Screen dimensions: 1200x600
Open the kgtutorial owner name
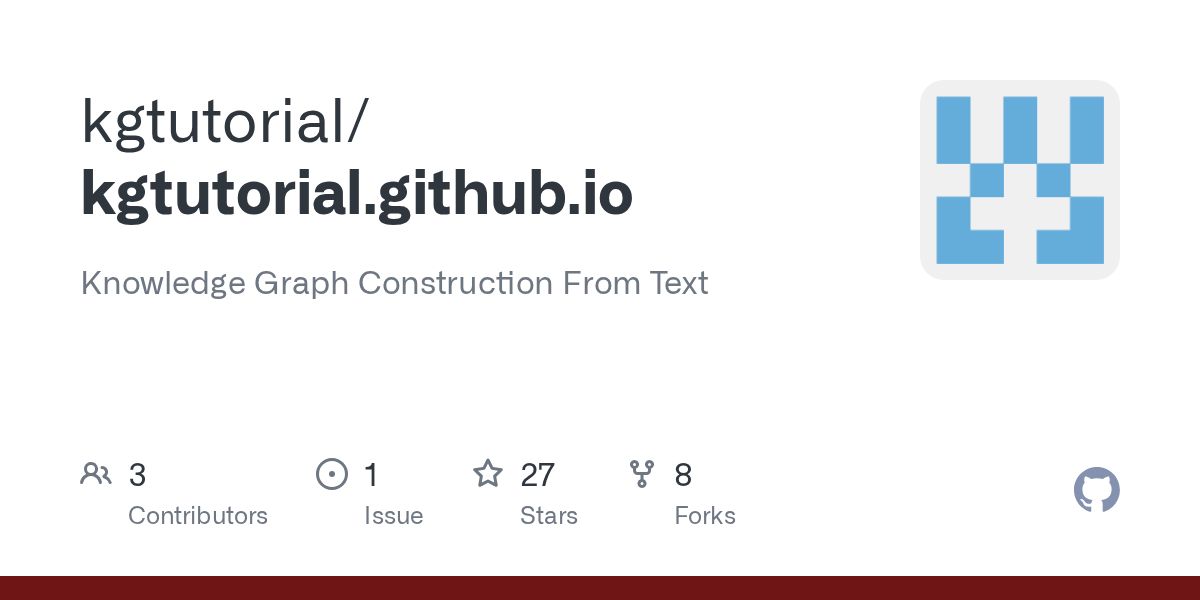[213, 122]
